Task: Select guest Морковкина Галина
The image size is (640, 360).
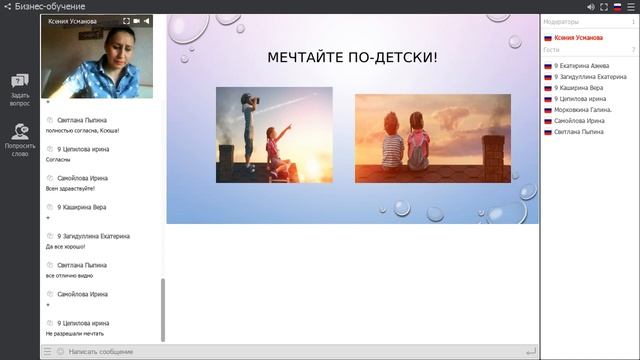Action: (x=583, y=110)
